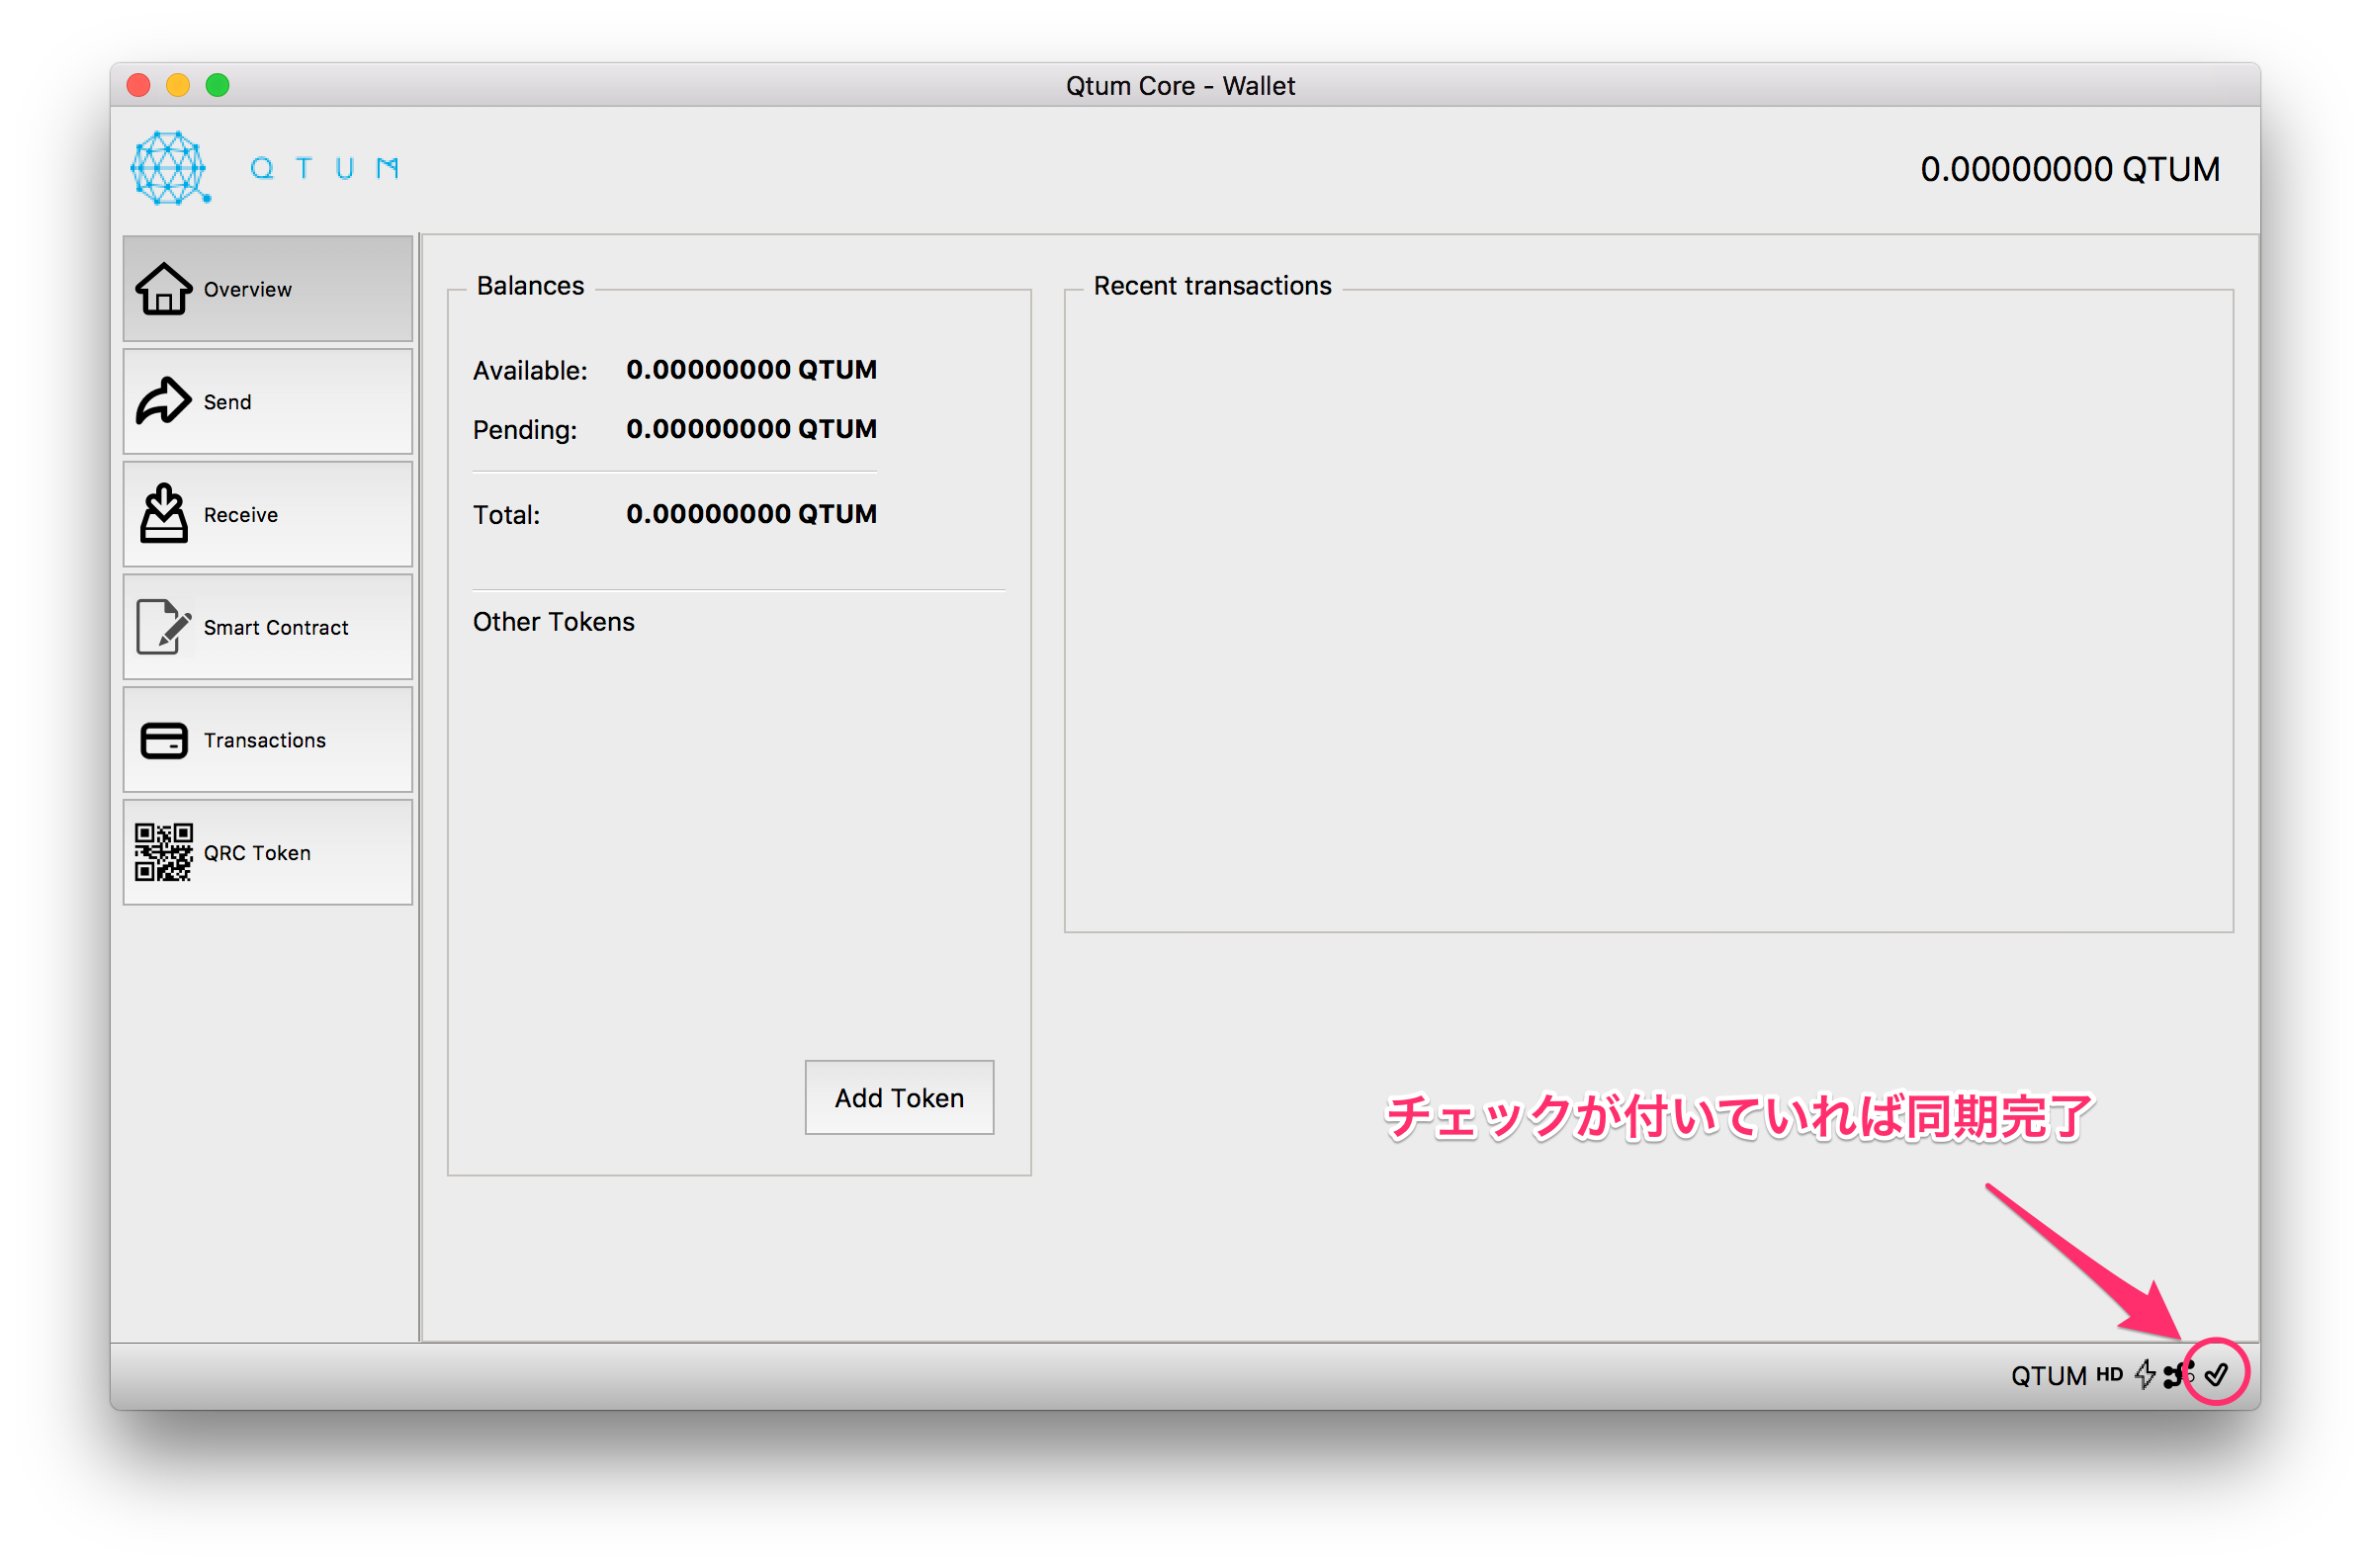Click the Total: label
The height and width of the screenshot is (1568, 2371).
507,516
